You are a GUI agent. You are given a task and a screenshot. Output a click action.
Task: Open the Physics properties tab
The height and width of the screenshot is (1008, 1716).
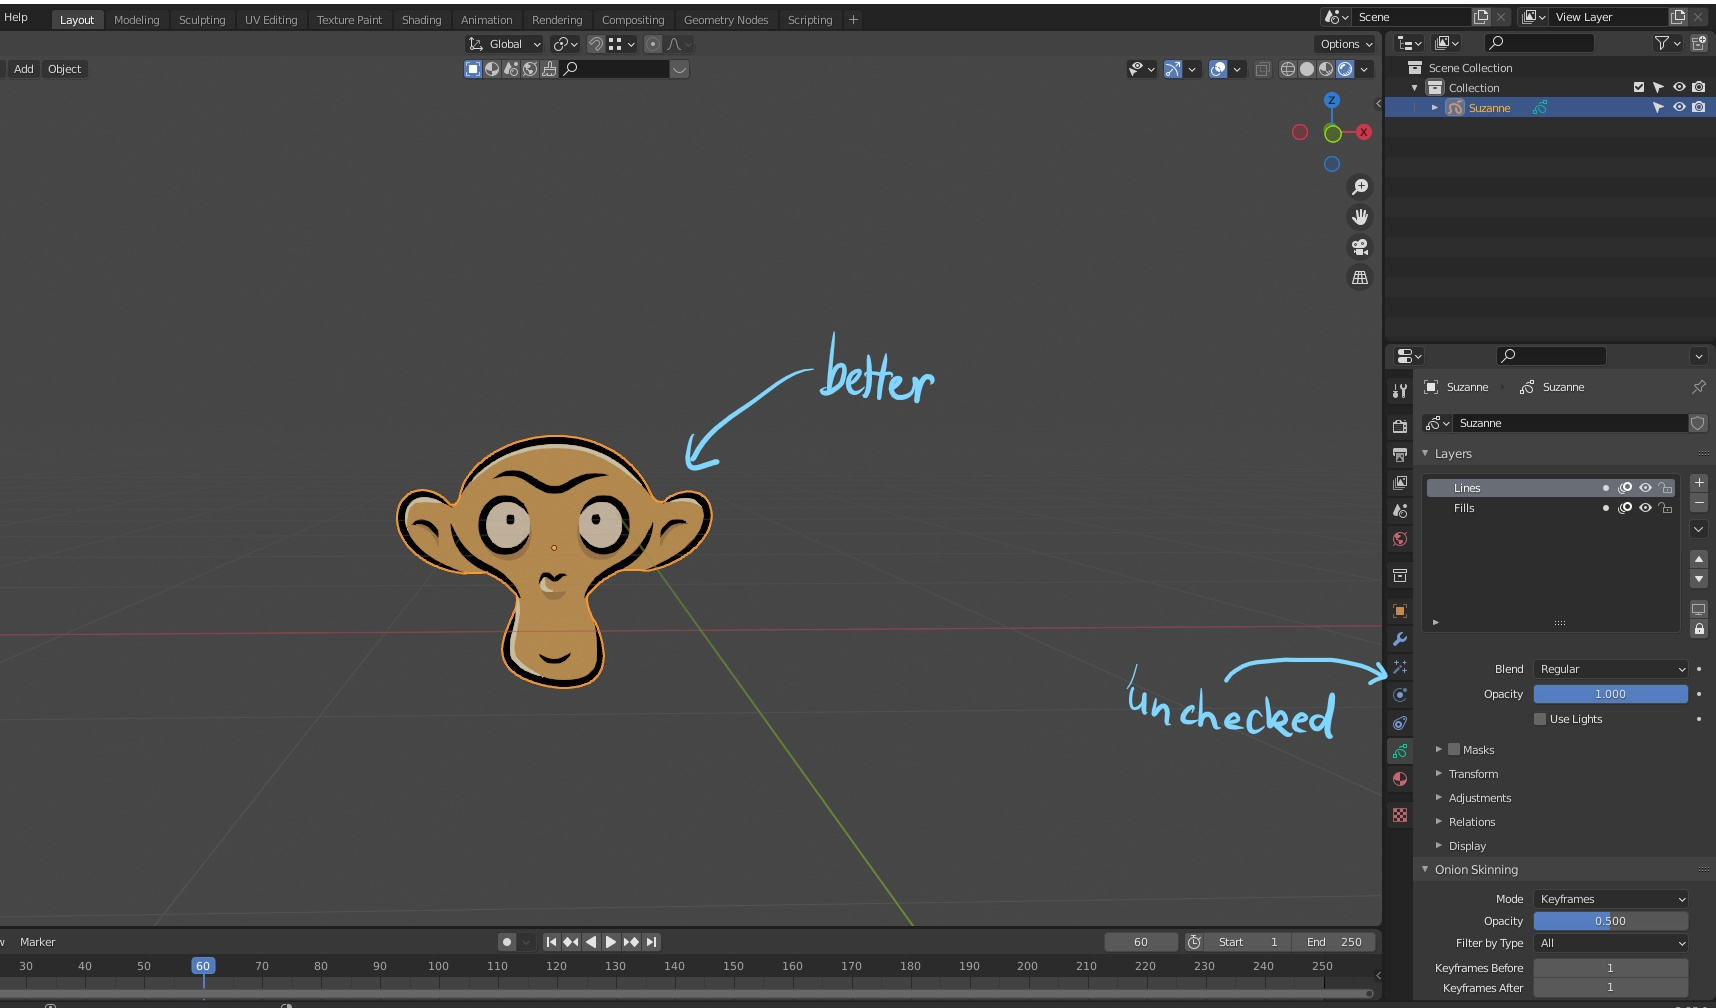(x=1400, y=695)
